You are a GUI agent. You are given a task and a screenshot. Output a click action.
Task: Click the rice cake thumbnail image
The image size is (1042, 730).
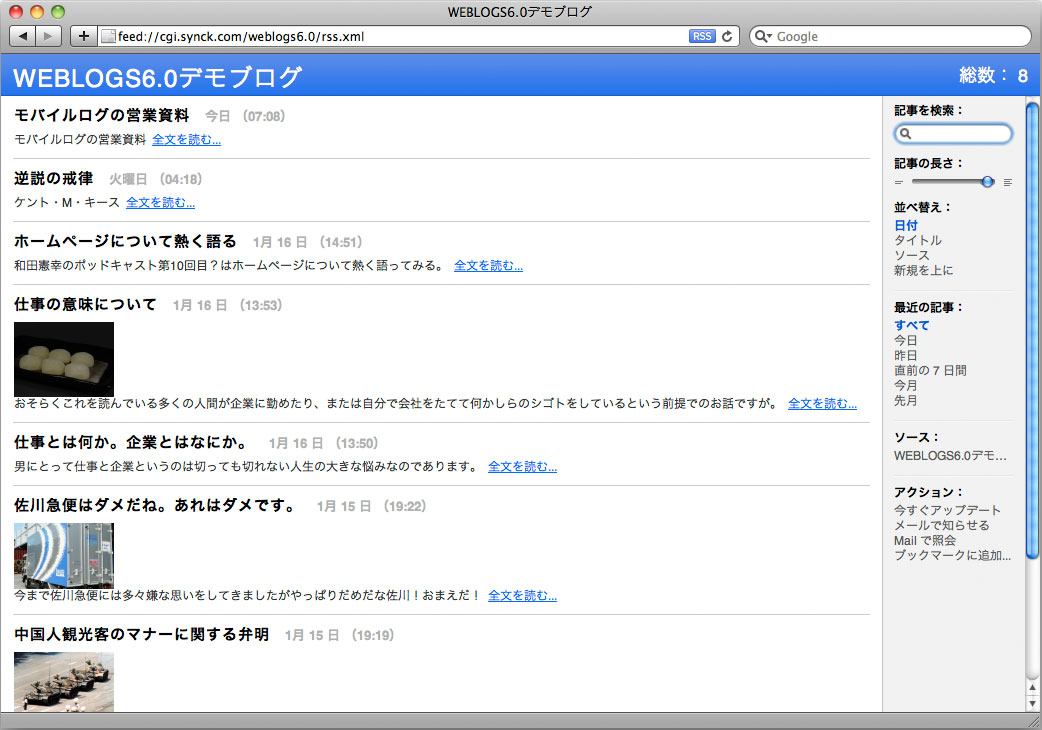click(x=64, y=359)
